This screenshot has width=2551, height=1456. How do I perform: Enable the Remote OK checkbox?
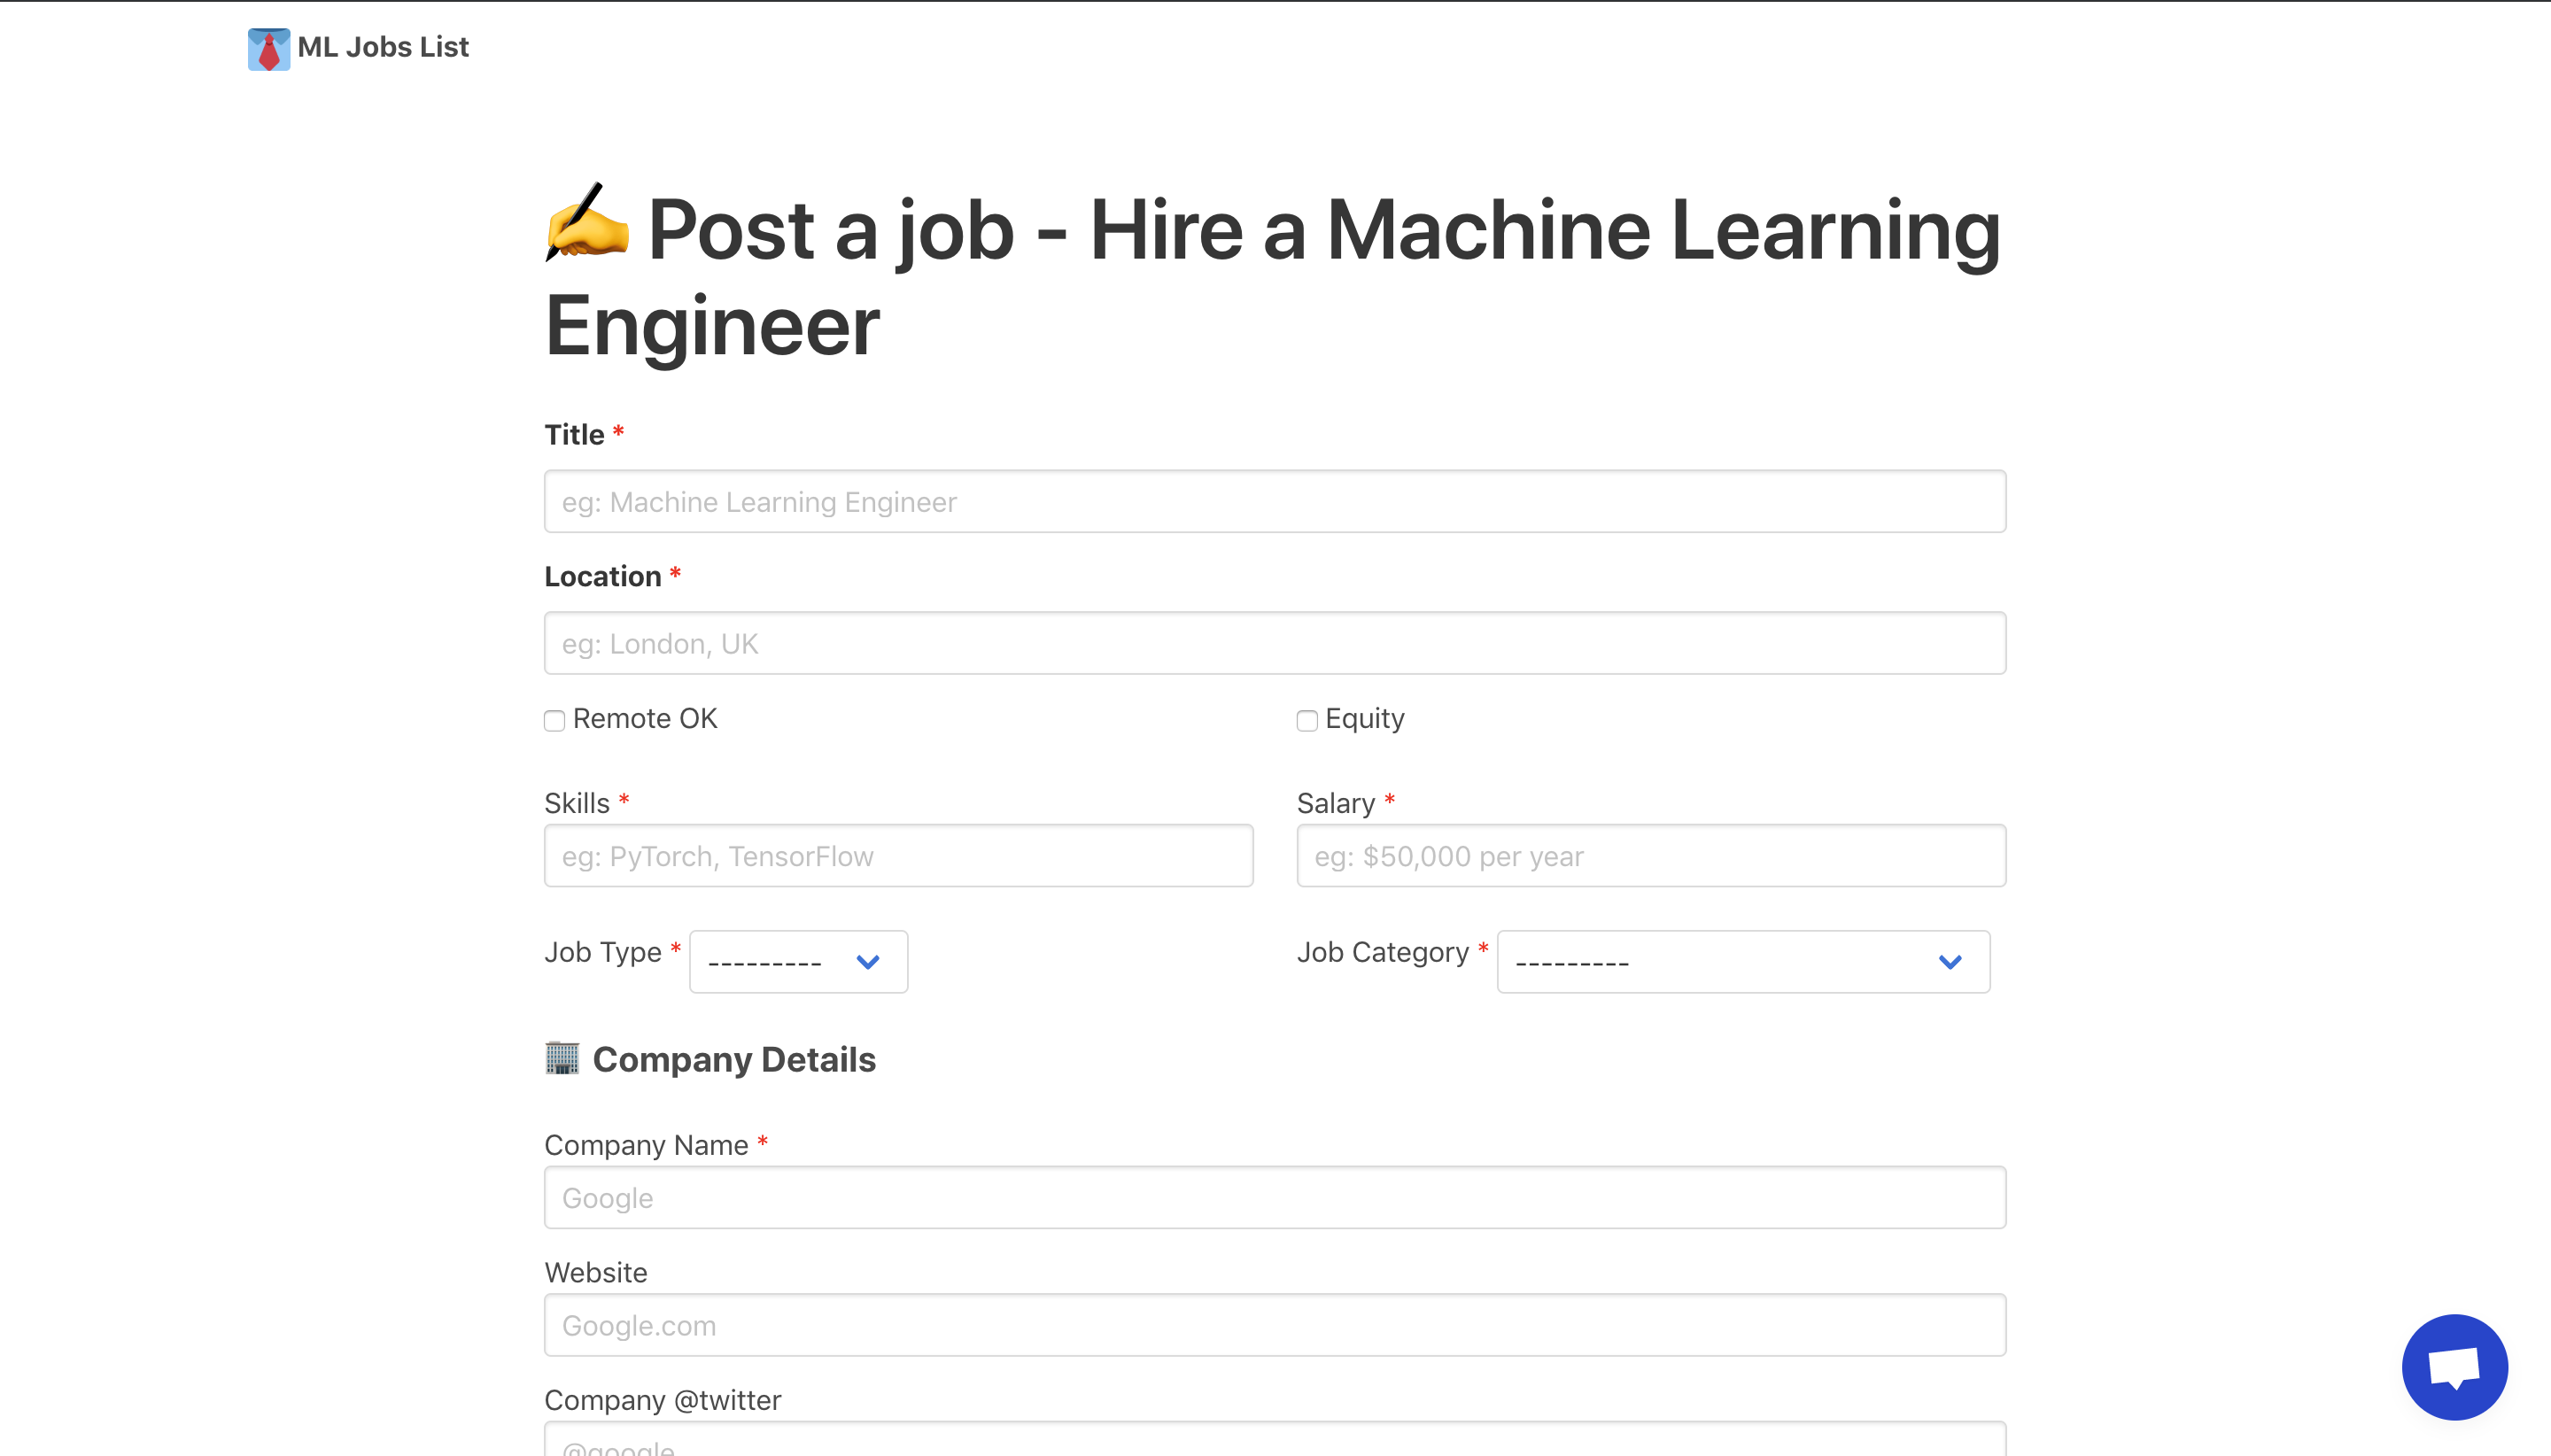tap(554, 720)
